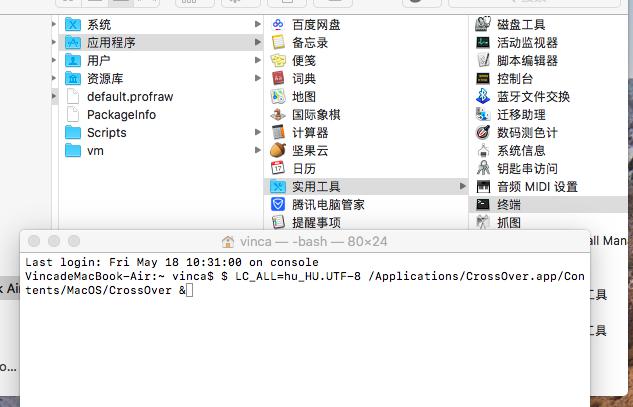
Task: Expand the vm folder arrow
Action: pos(258,151)
